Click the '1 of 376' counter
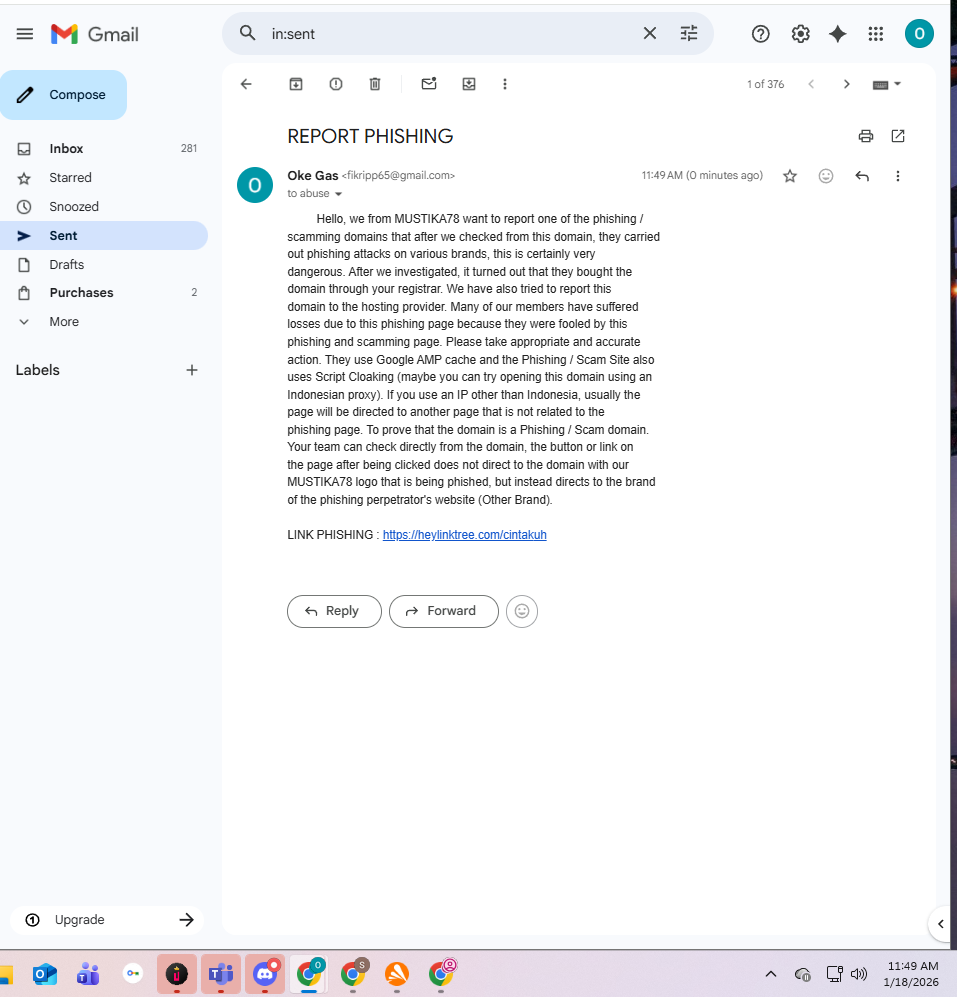This screenshot has width=957, height=997. (766, 84)
